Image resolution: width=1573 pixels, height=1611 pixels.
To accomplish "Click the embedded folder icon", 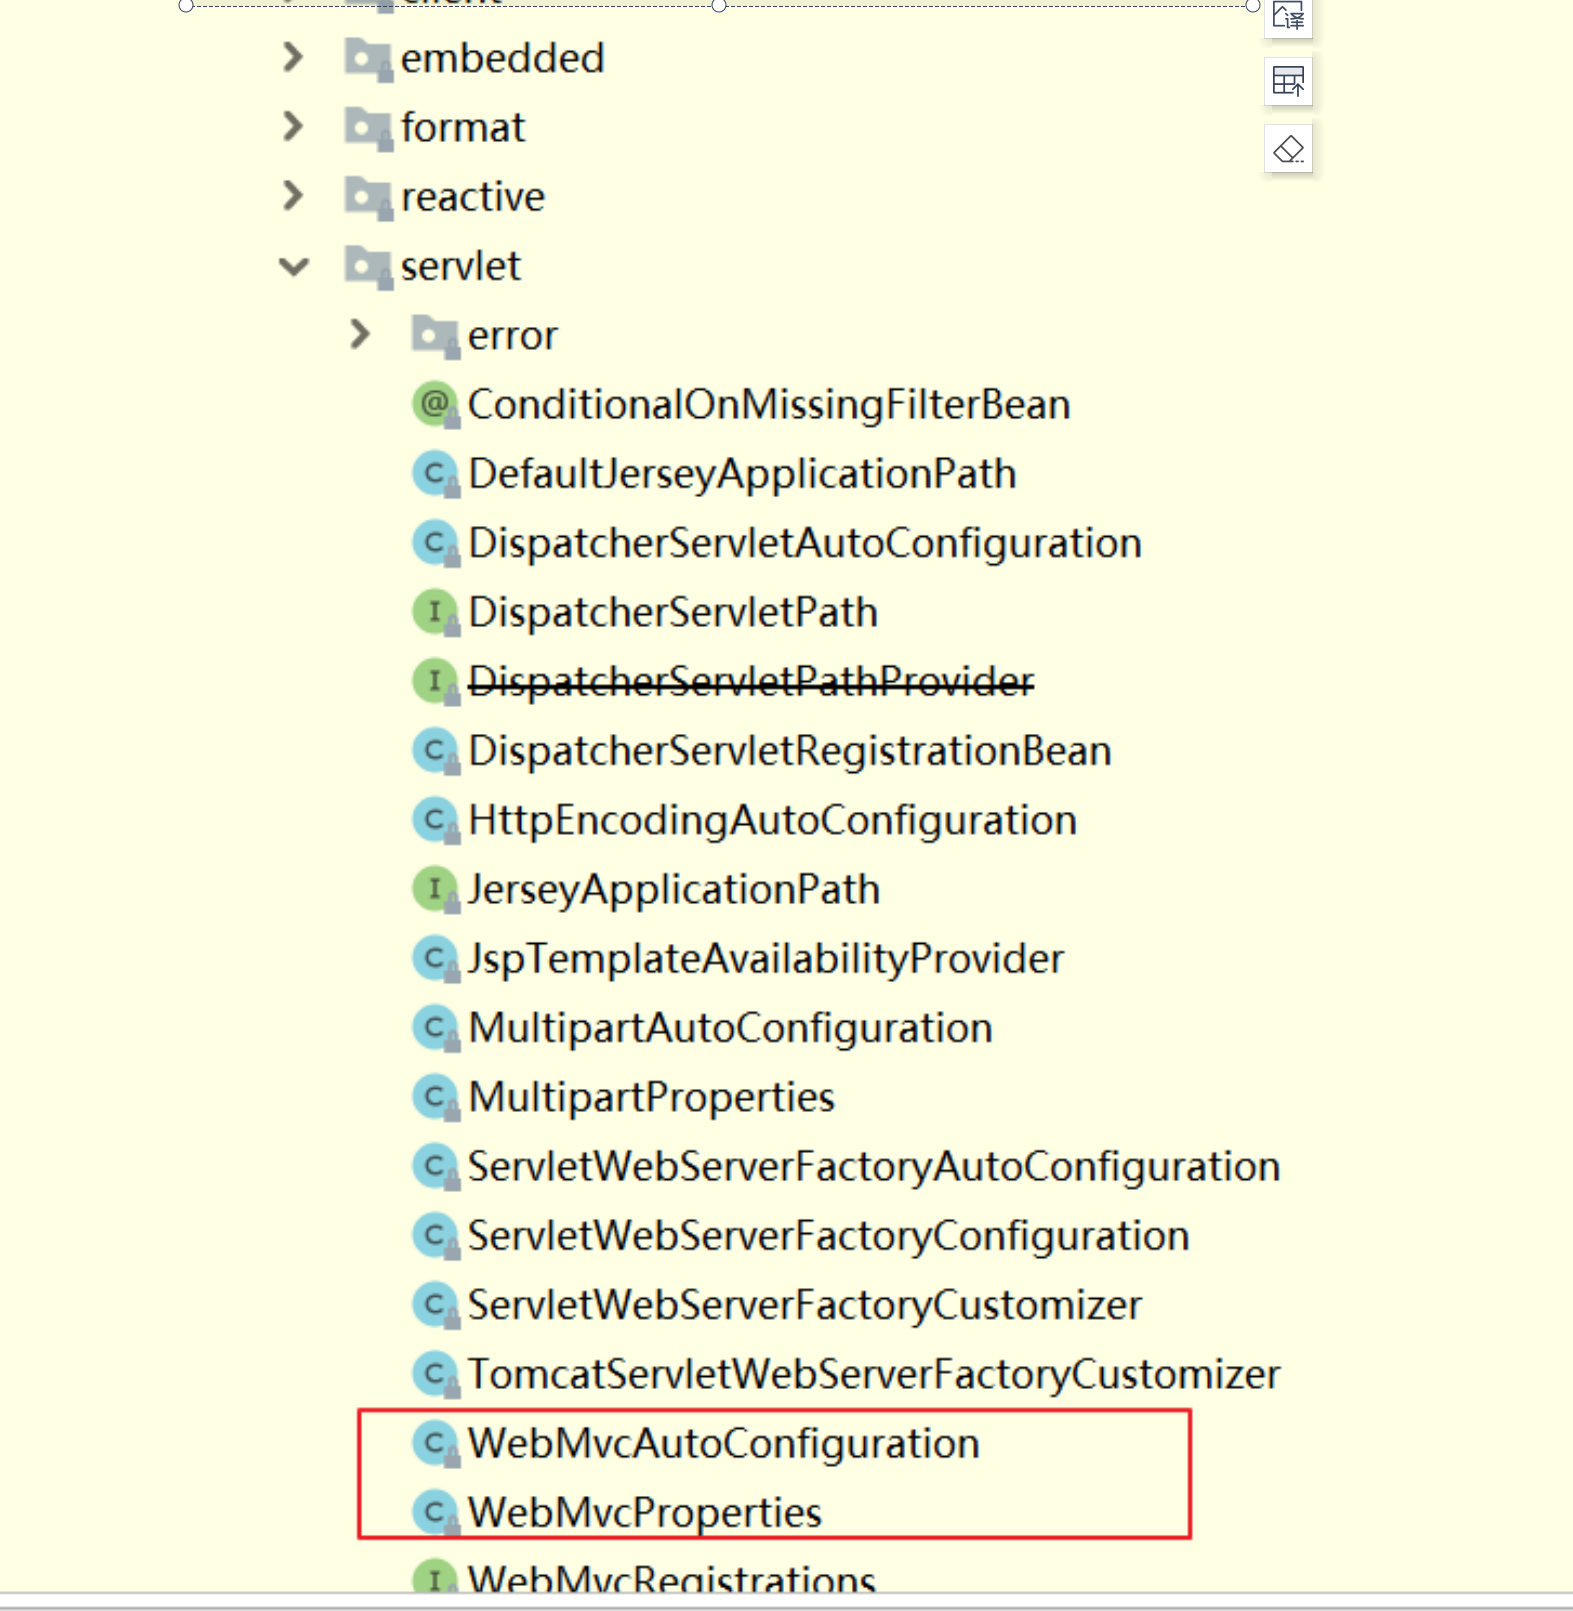I will tap(368, 59).
